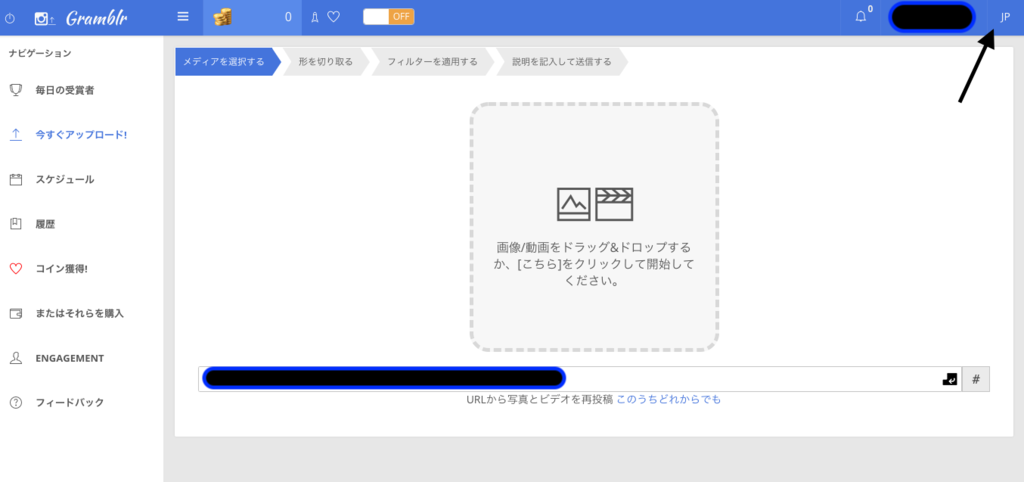Click the red heart sidebar icon
This screenshot has width=1024, height=482.
tap(16, 268)
